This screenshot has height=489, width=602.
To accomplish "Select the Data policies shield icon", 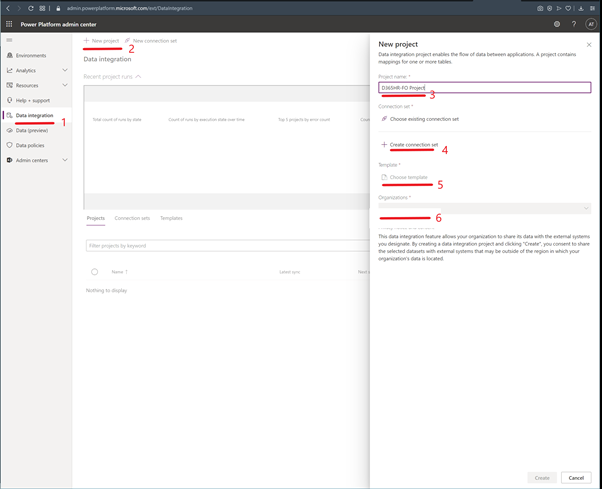I will coord(10,145).
